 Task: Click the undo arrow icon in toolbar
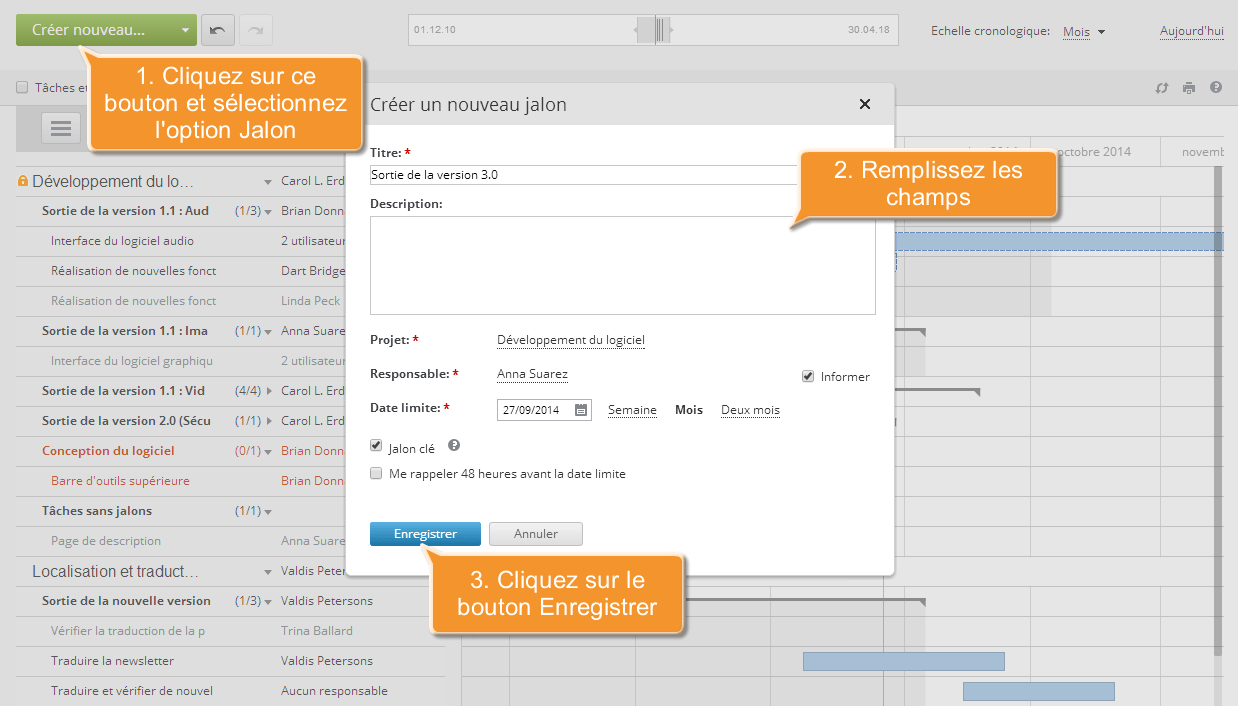point(218,30)
